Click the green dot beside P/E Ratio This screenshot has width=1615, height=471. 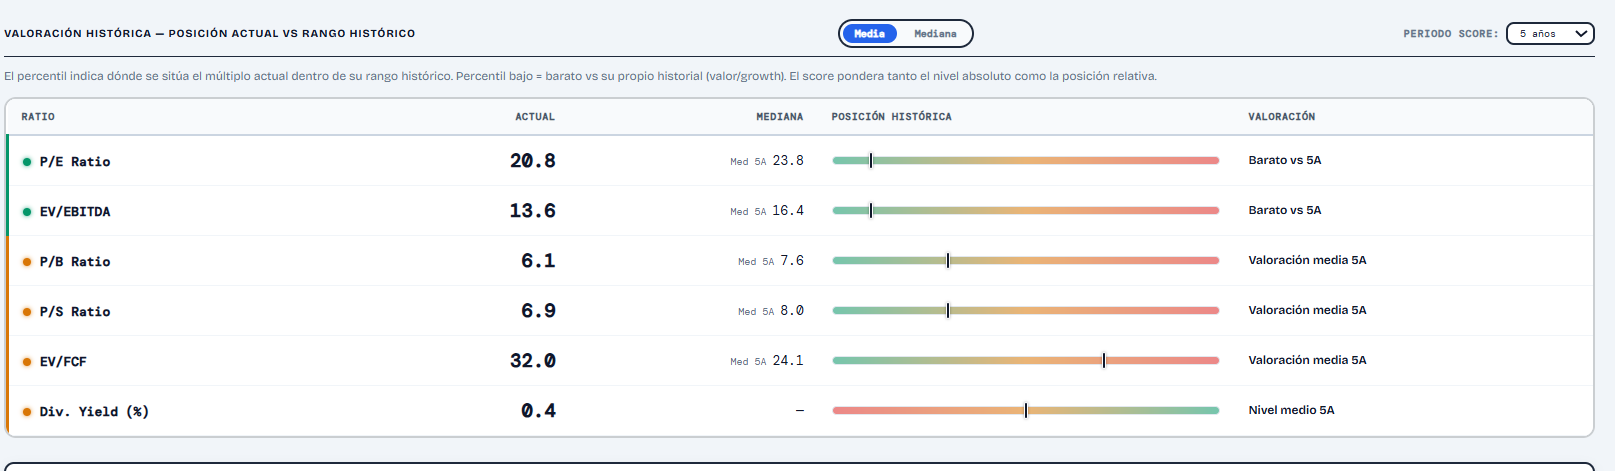(x=27, y=162)
